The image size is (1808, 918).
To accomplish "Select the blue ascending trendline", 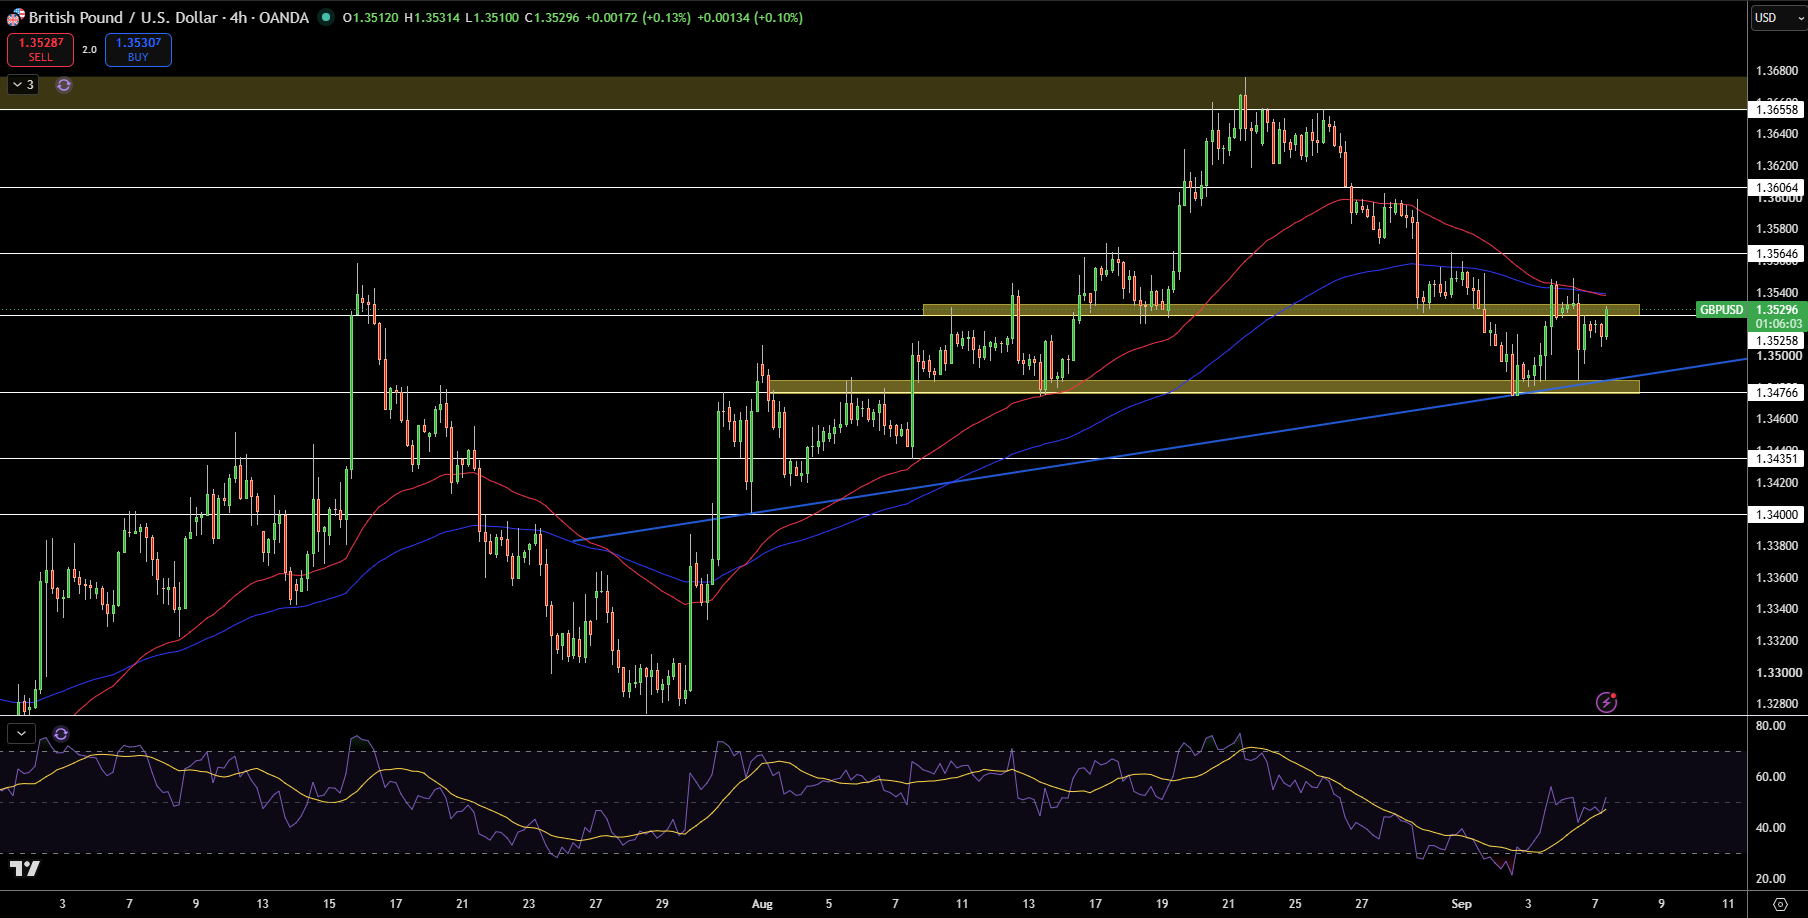I will click(1160, 450).
